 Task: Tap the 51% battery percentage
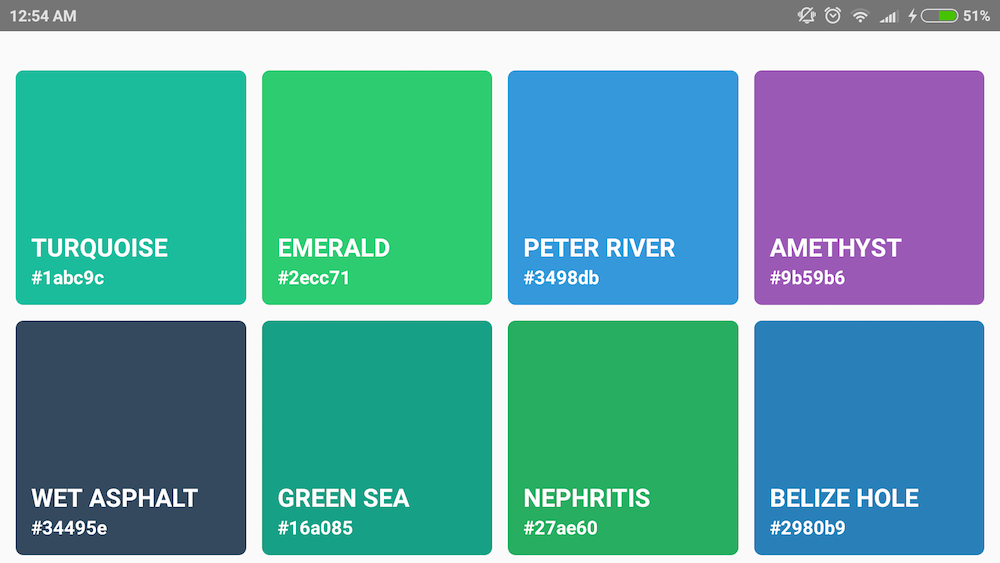point(976,16)
